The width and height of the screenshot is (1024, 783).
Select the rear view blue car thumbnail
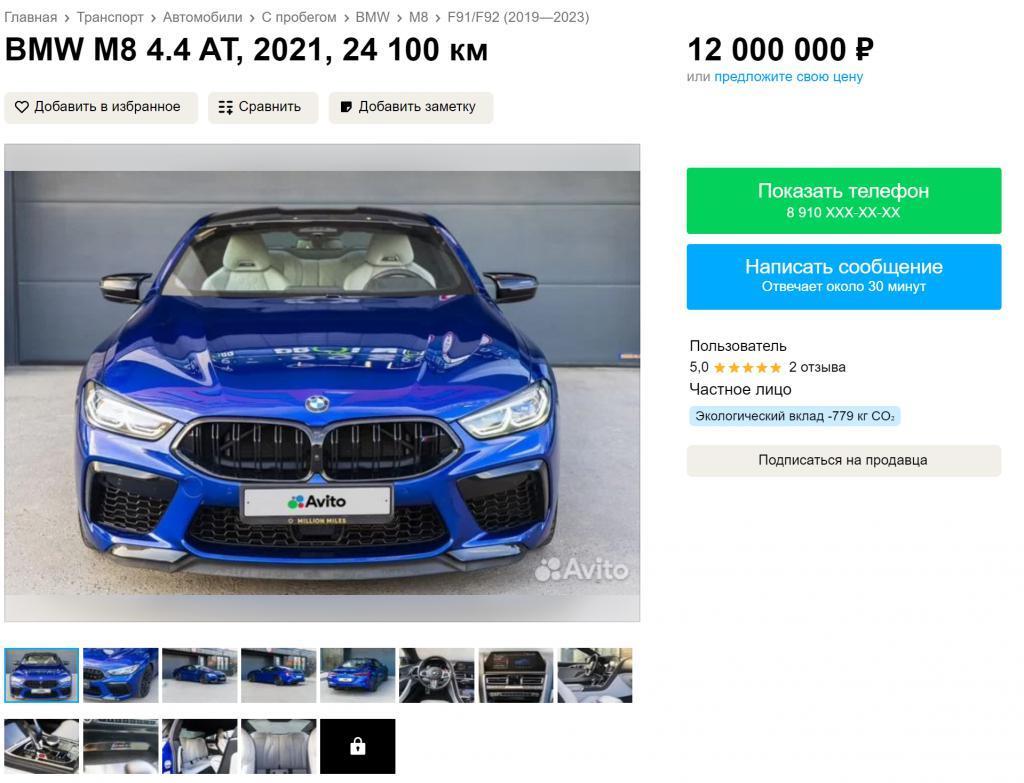[x=357, y=675]
